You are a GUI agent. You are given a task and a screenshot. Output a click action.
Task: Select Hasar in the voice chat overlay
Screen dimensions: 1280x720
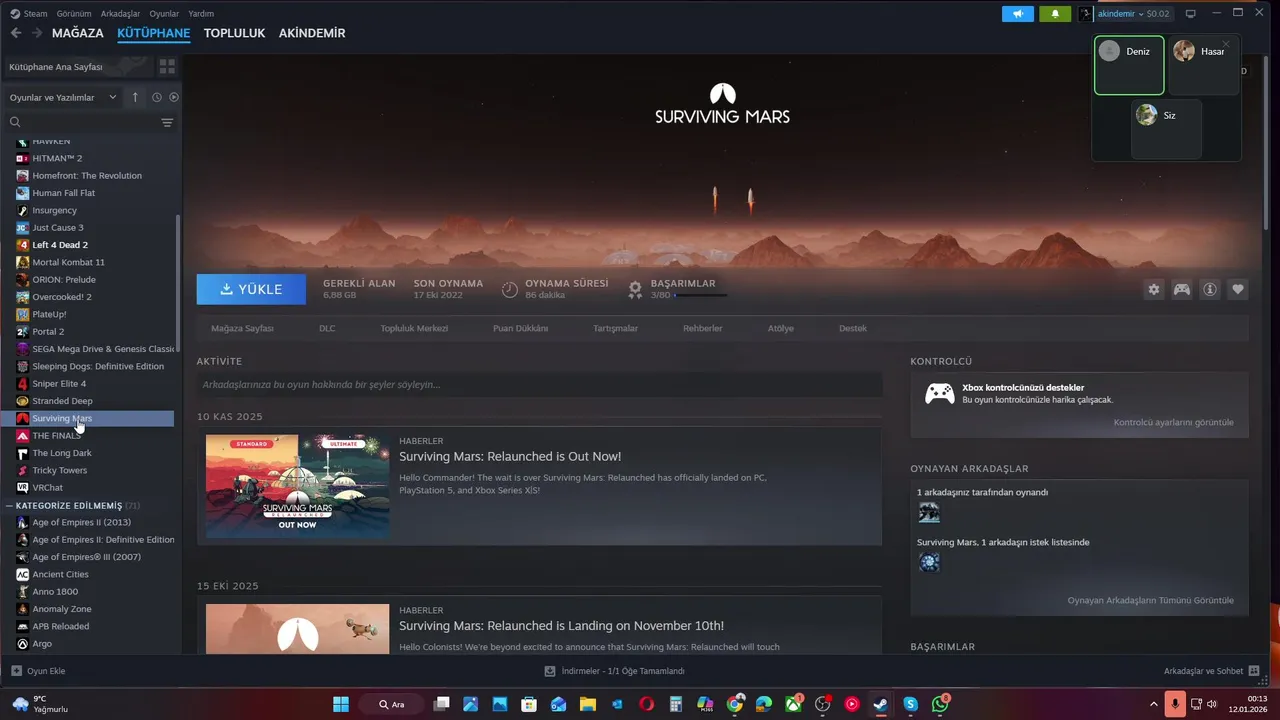tap(1204, 65)
